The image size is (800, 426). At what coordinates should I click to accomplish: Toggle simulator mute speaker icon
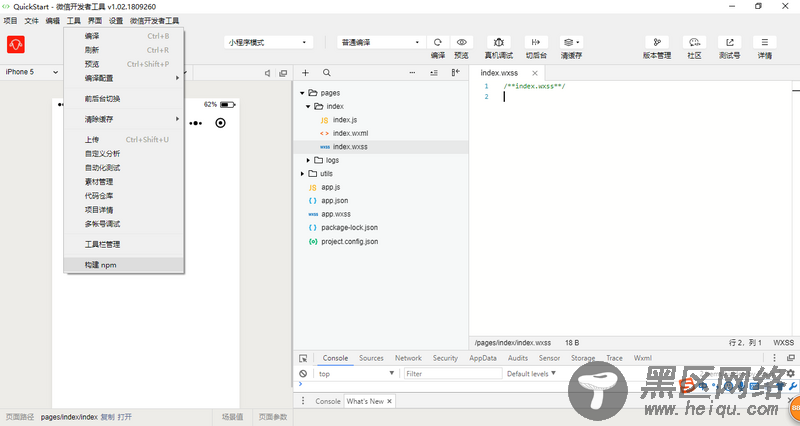(x=267, y=73)
